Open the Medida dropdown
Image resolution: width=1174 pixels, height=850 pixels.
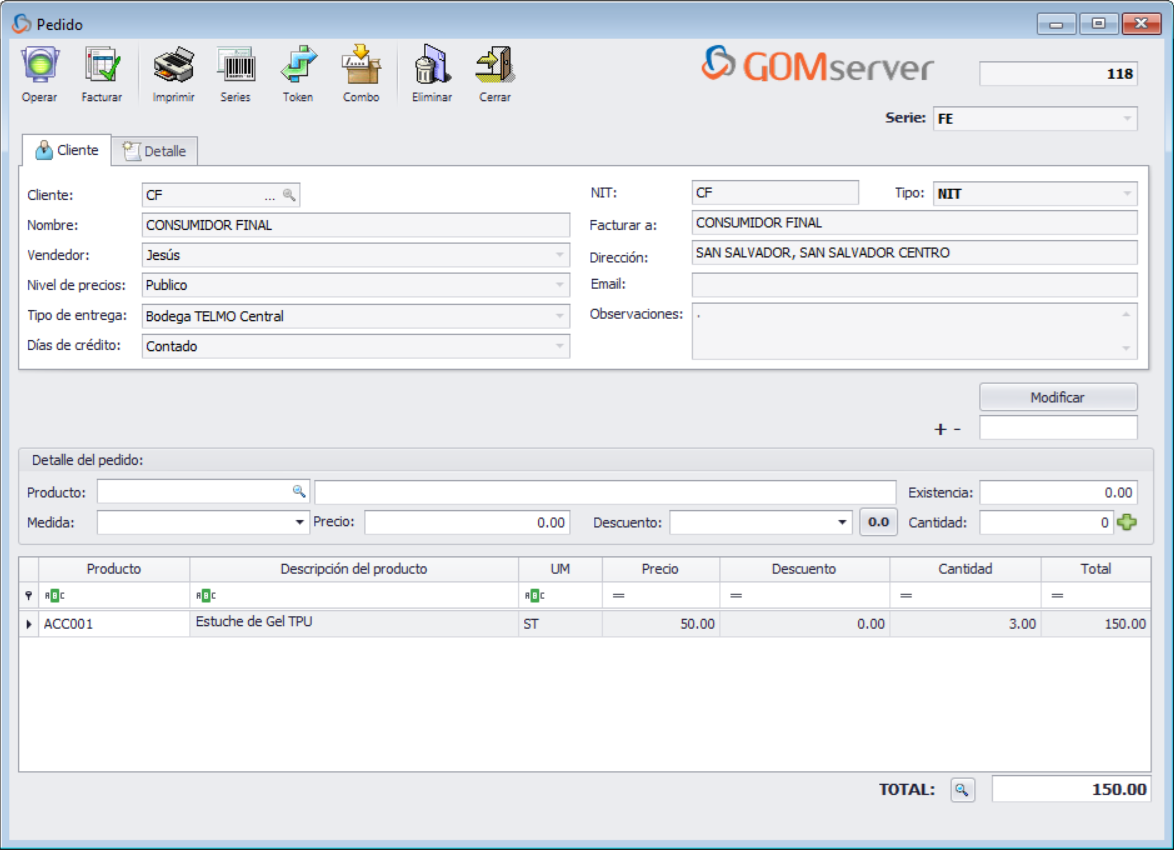tap(300, 523)
